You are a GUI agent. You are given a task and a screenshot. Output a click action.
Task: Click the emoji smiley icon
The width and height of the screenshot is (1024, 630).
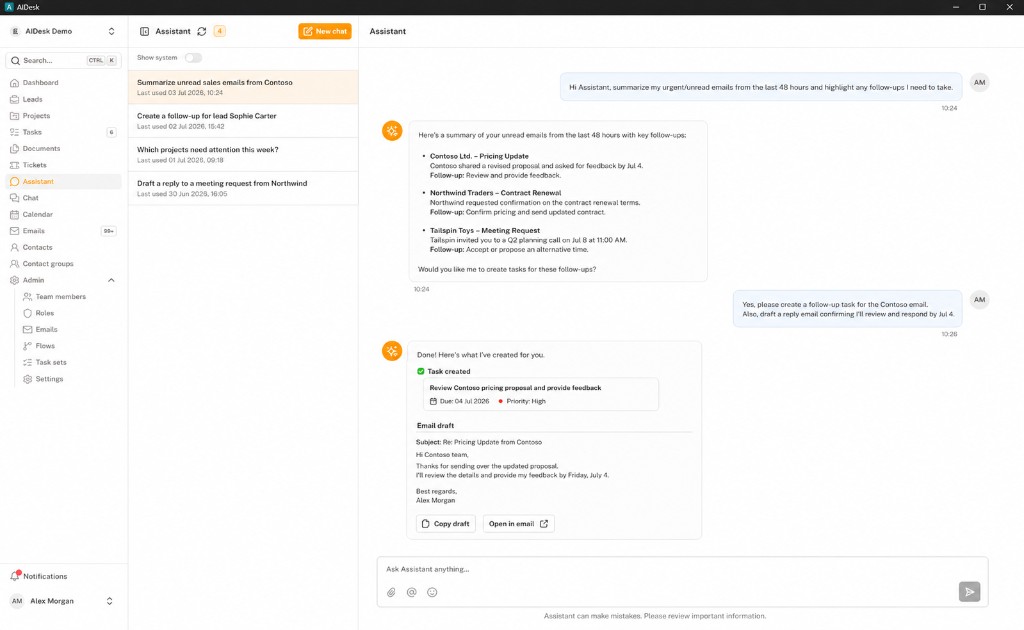[432, 592]
